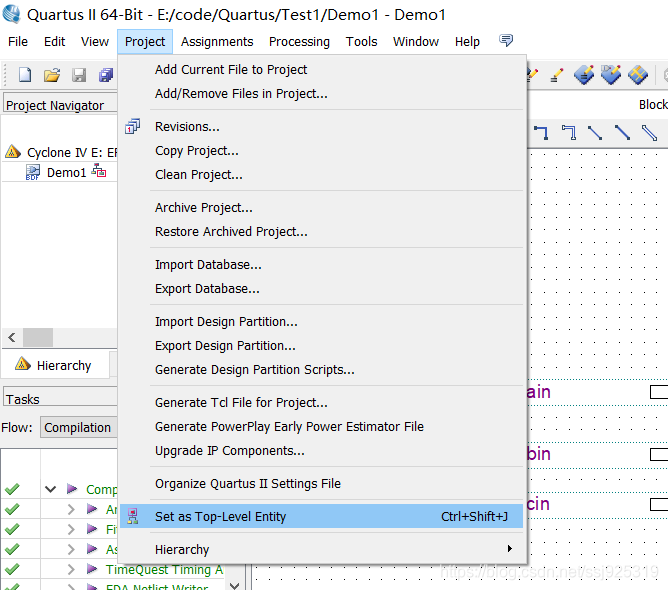Click the Quartus II title bar logo
Screen dimensions: 668x590
coord(12,14)
